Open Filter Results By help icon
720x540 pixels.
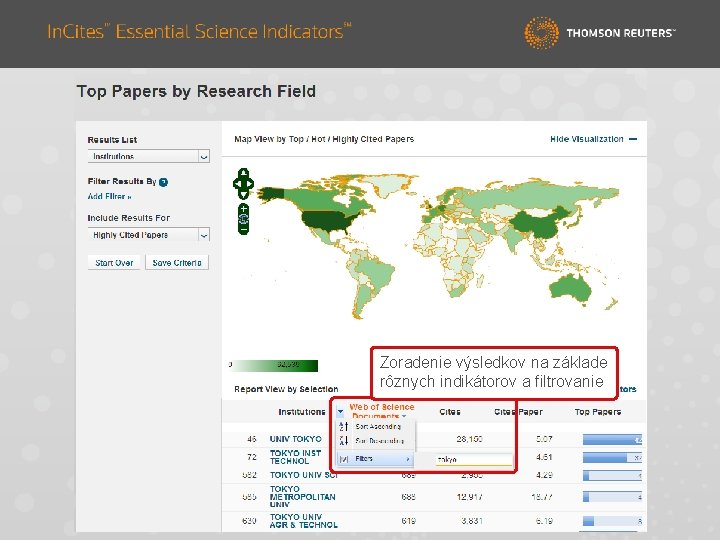pos(163,182)
